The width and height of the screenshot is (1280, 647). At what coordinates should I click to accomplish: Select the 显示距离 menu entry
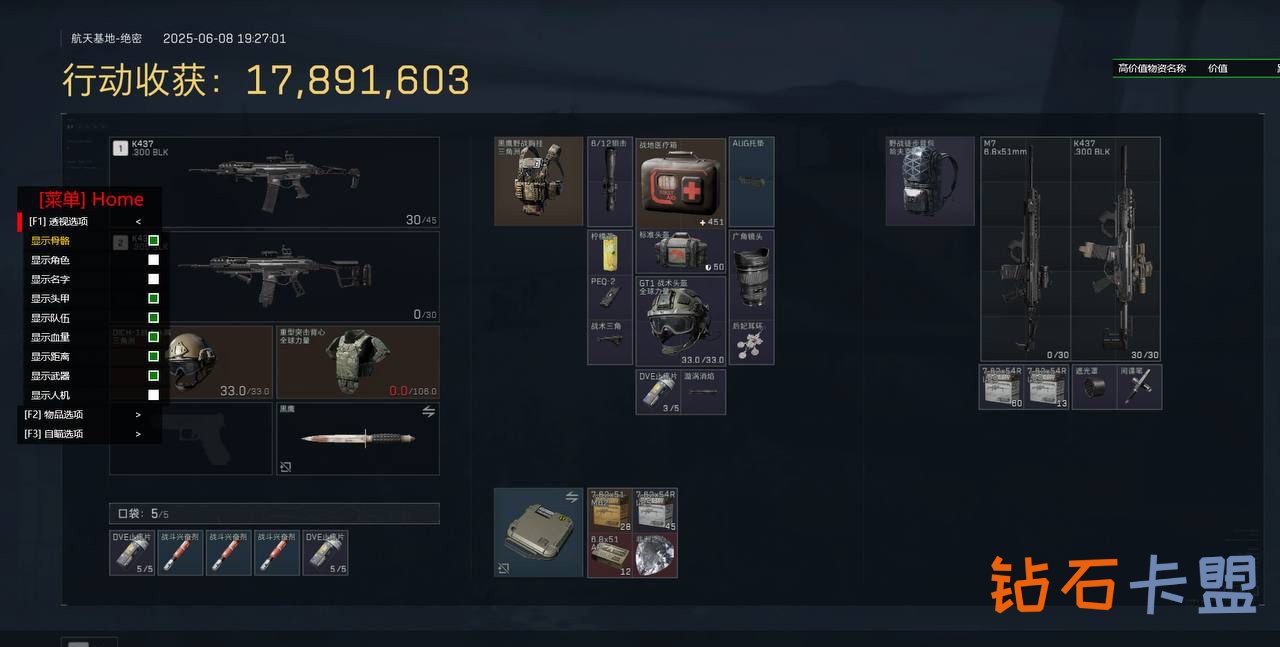(90, 357)
